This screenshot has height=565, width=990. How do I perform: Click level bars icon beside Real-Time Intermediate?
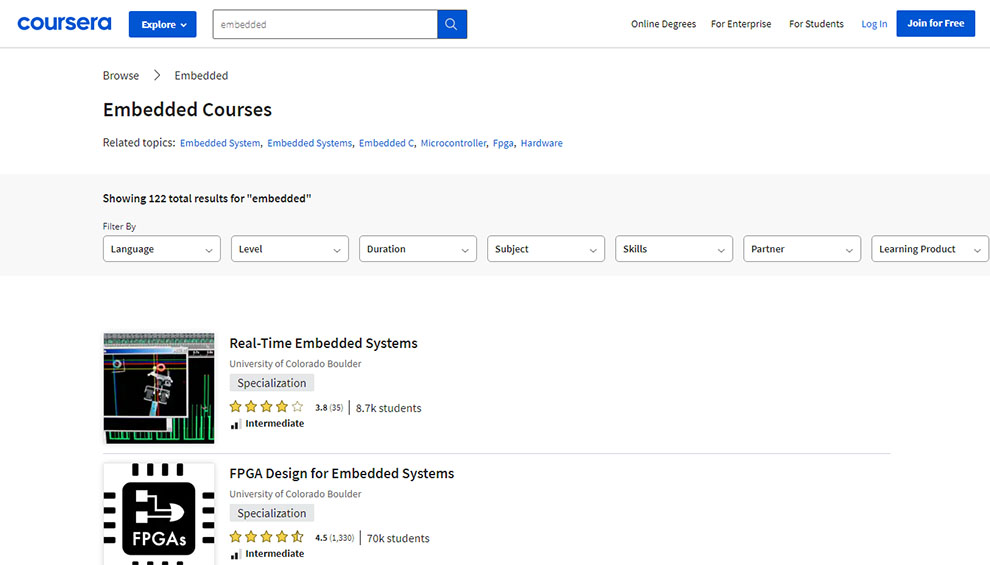[235, 424]
